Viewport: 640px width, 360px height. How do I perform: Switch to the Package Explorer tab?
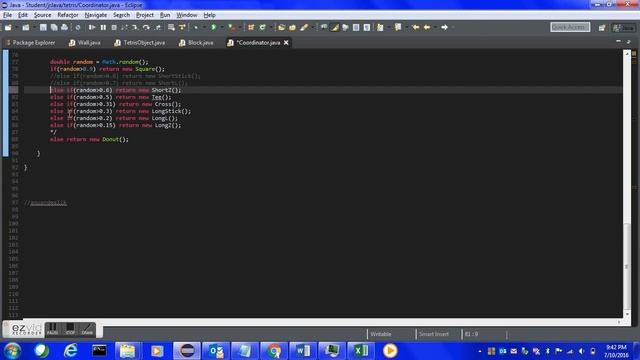coord(31,42)
